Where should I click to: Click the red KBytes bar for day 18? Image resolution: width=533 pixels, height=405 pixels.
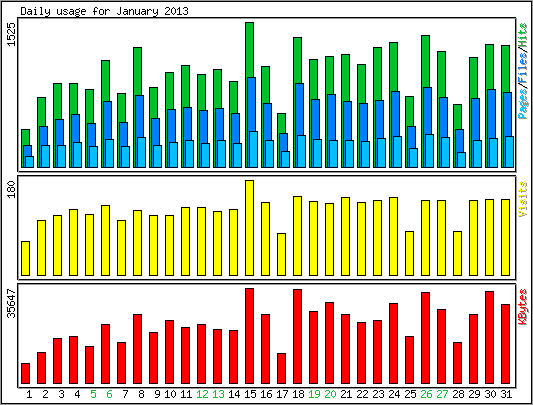click(x=297, y=337)
